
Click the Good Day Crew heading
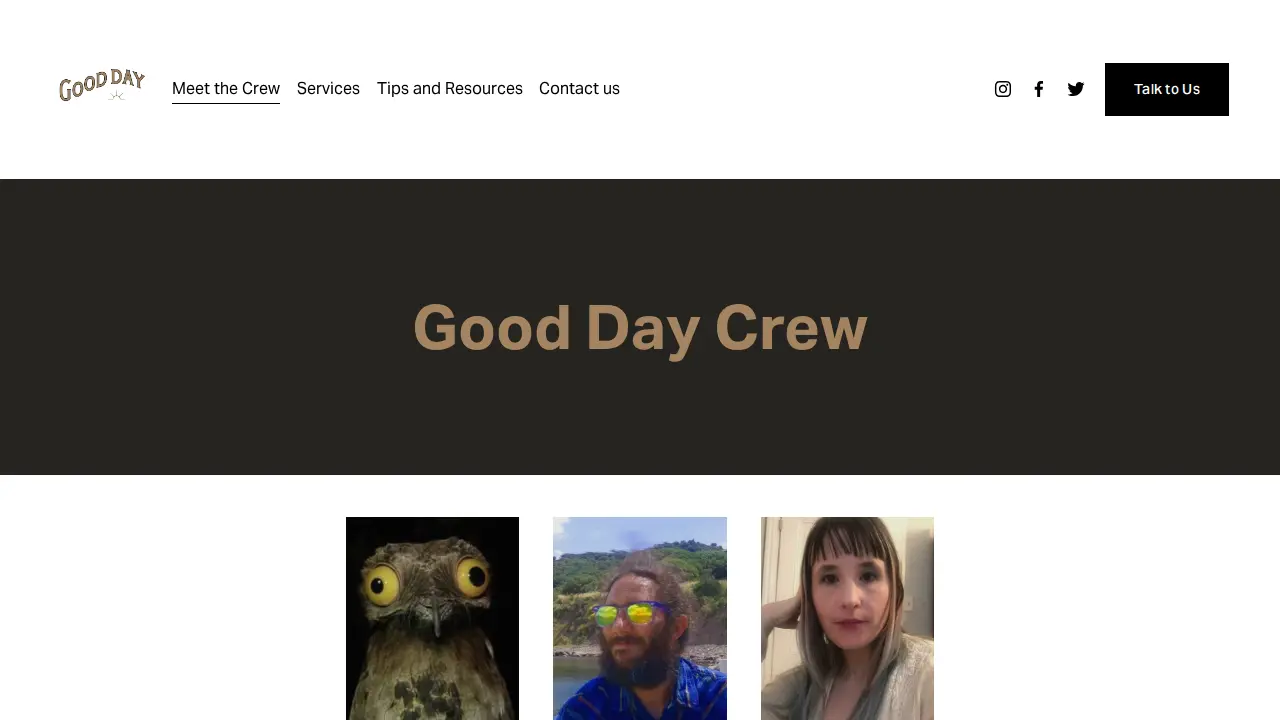click(640, 328)
